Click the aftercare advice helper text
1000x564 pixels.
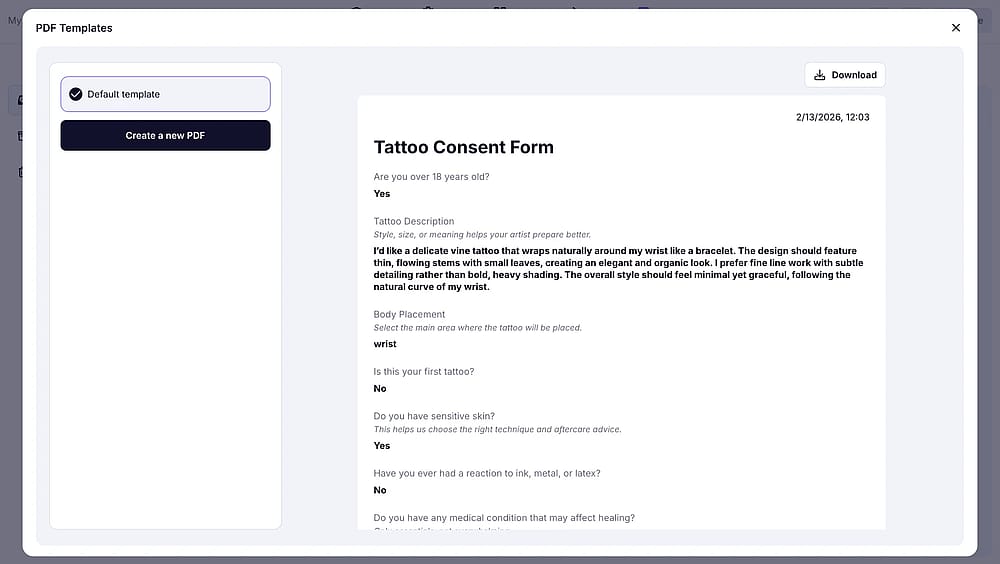tap(497, 429)
